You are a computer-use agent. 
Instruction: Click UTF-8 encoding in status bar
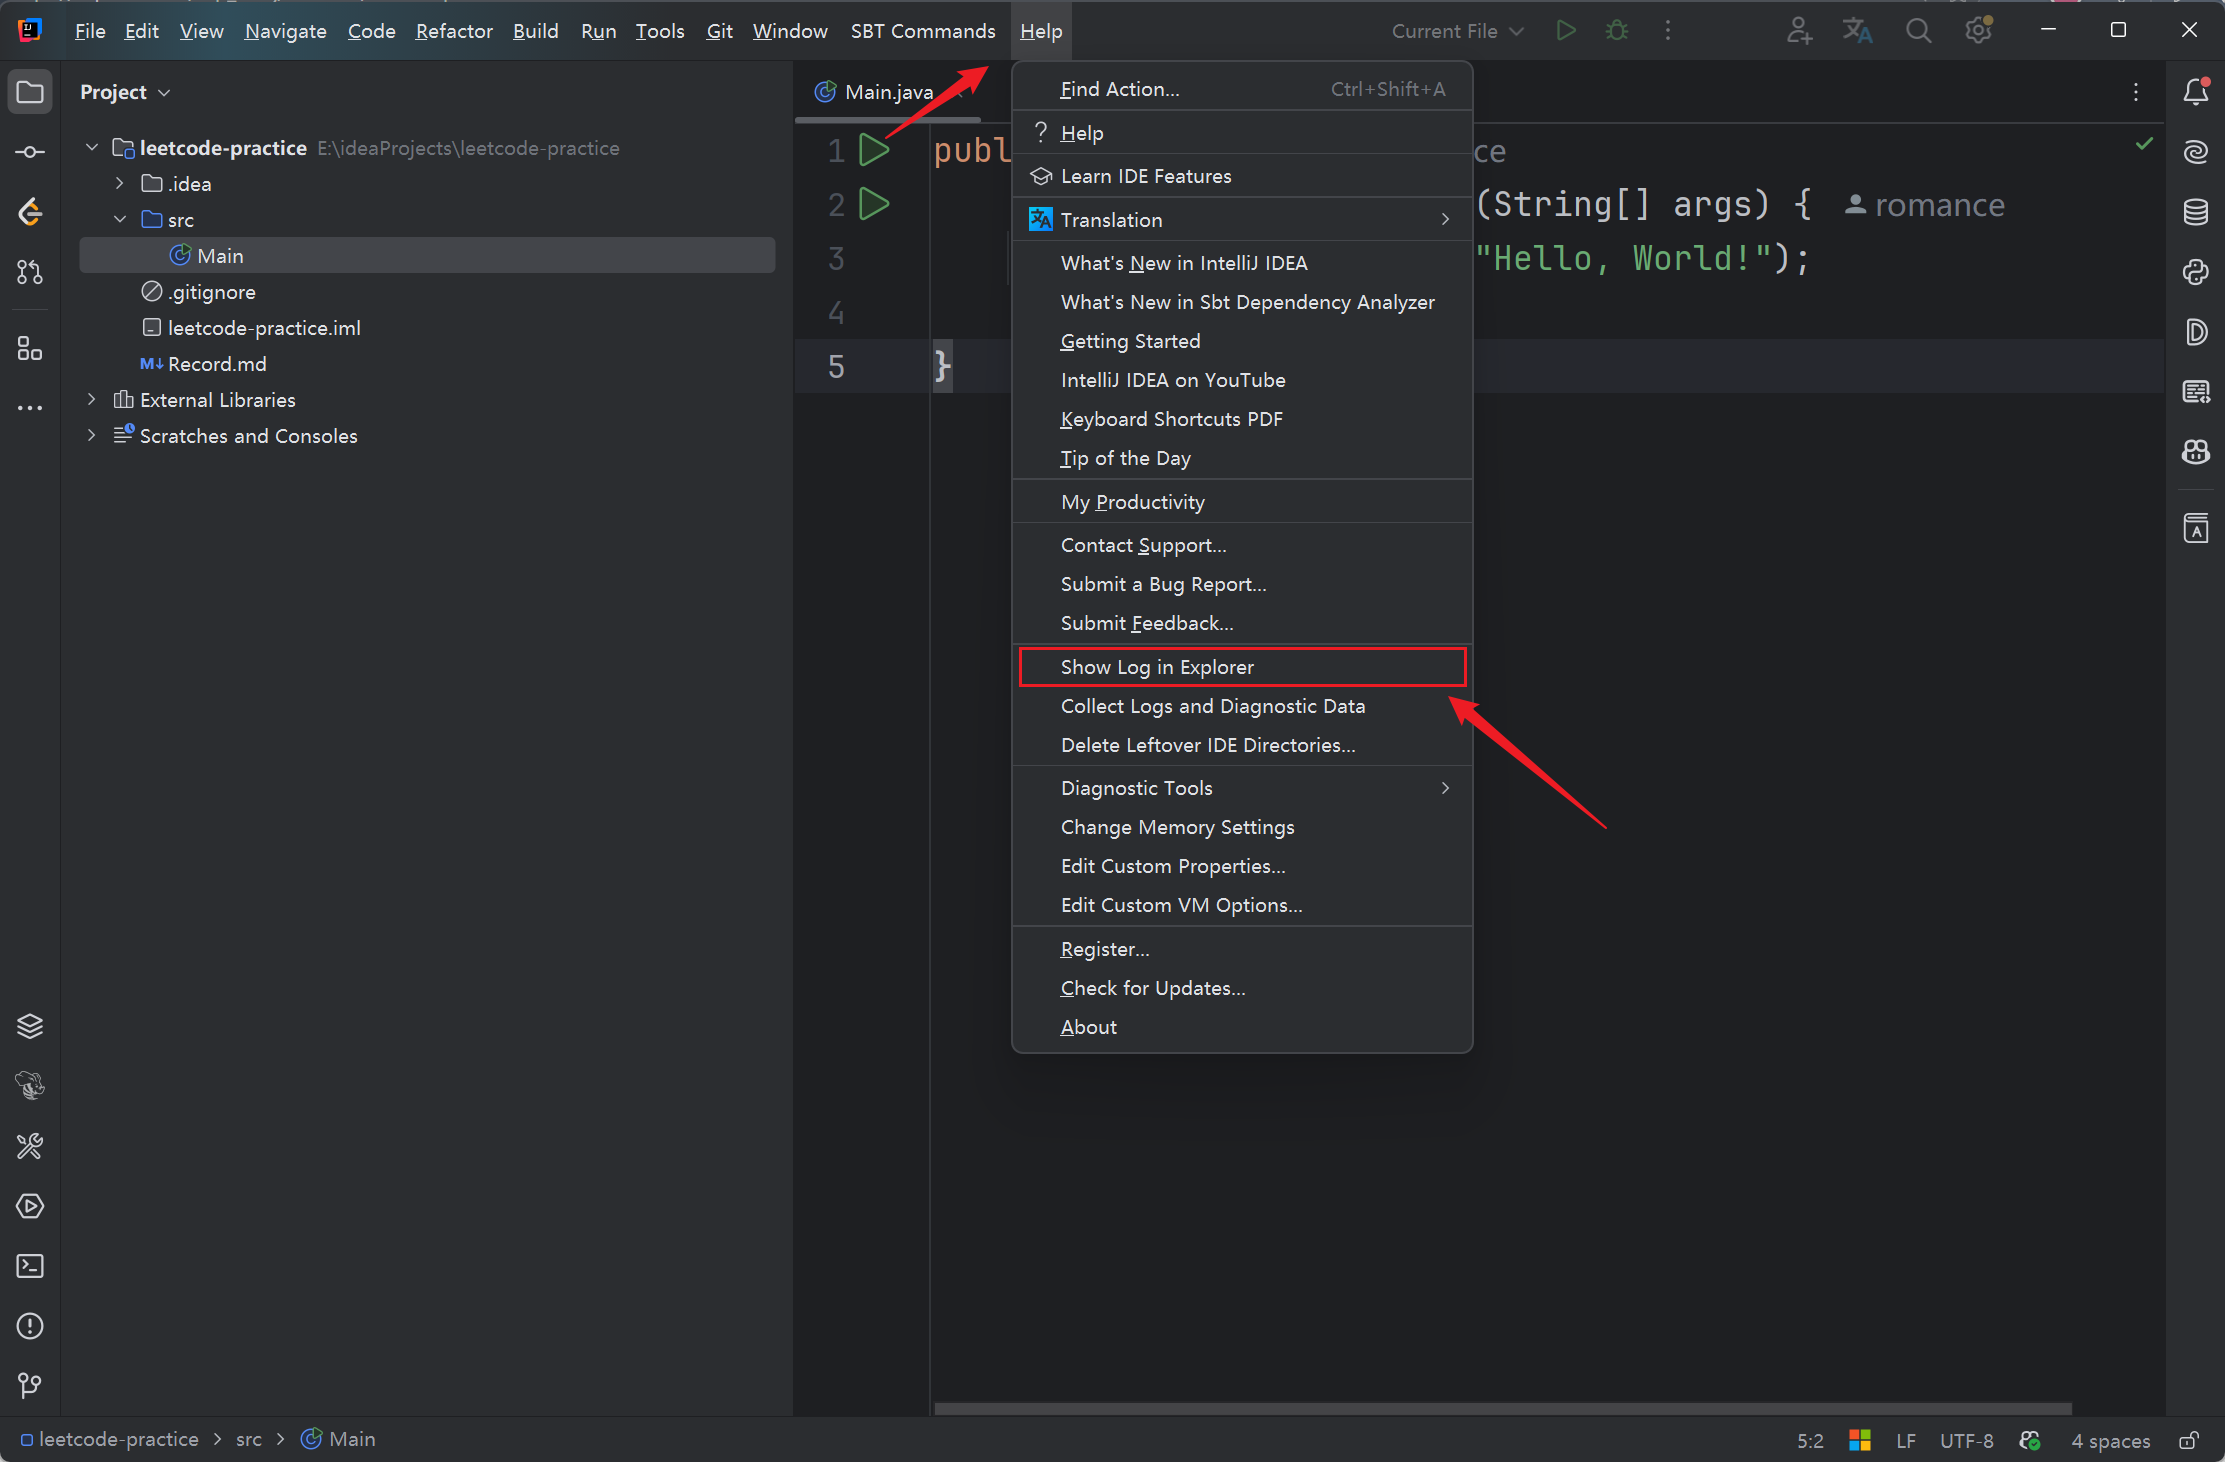pos(1966,1440)
